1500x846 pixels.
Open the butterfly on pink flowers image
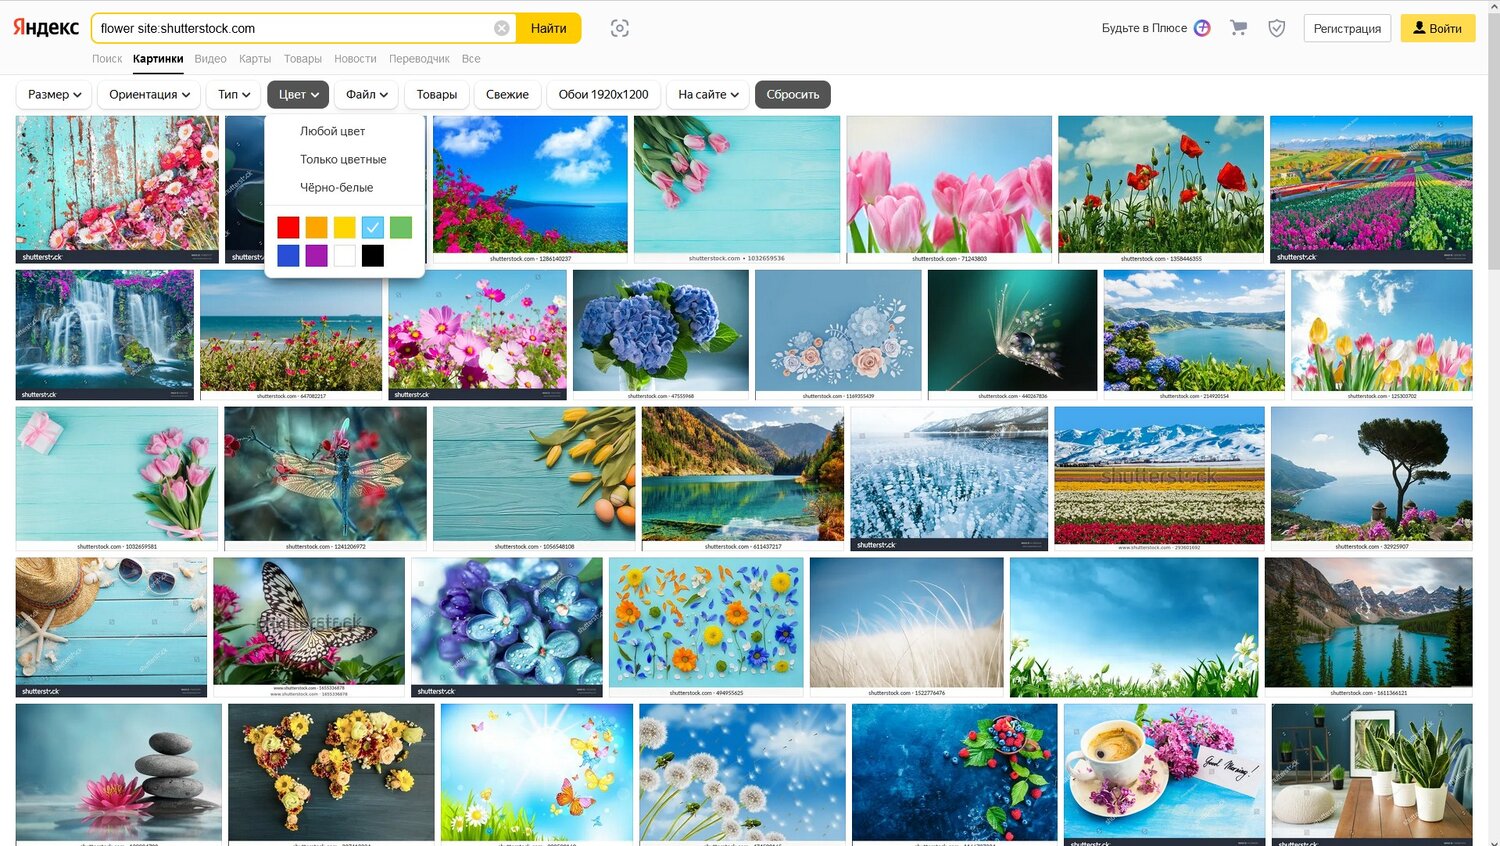click(309, 627)
